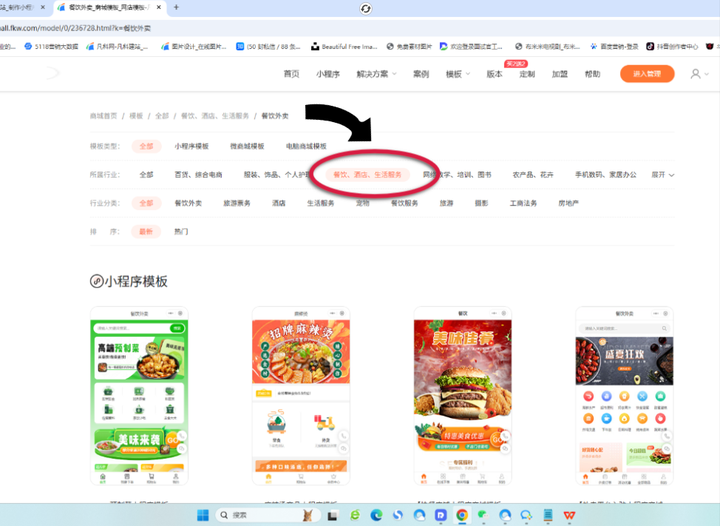This screenshot has height=526, width=720.
Task: Click the circular sync icon above the address bar
Action: (x=366, y=9)
